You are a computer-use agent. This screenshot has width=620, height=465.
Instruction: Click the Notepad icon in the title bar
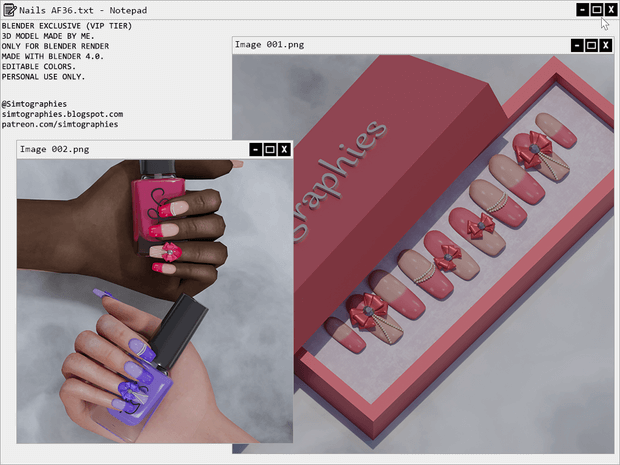click(x=9, y=9)
